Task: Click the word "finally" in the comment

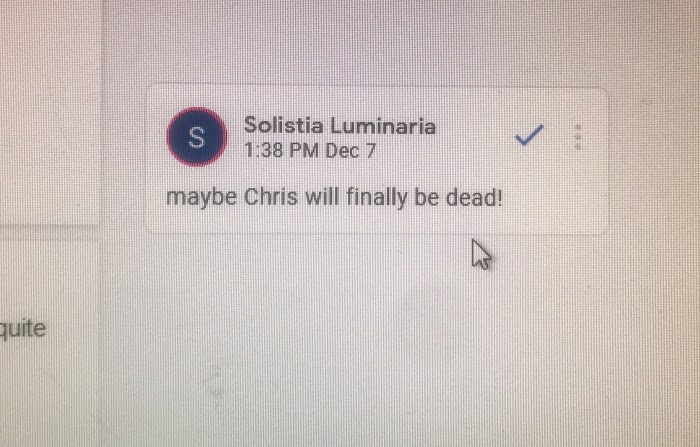Action: [377, 197]
